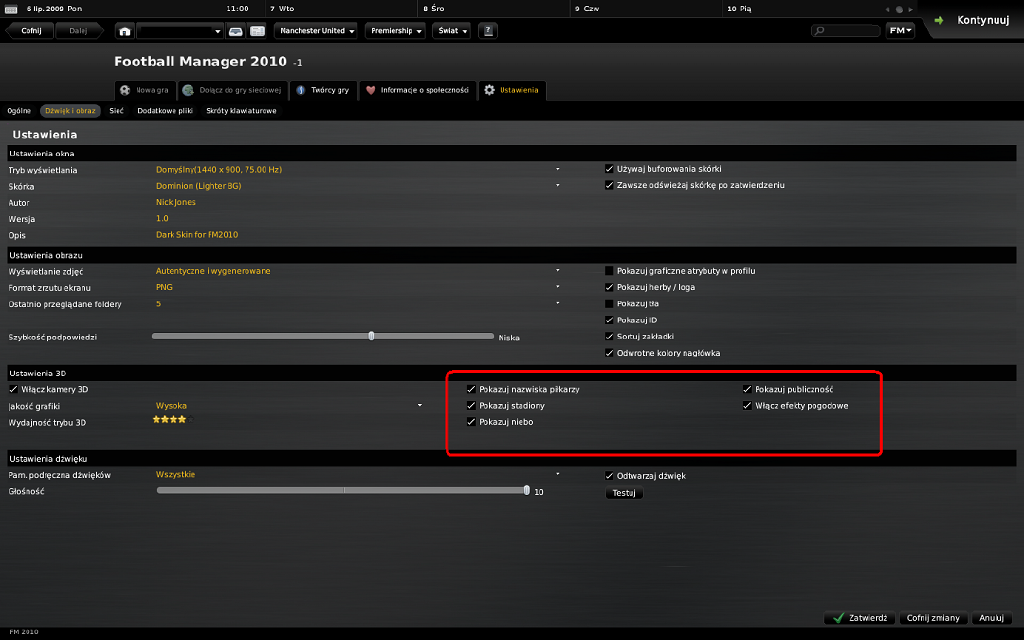Click the Dalej forward button
The width and height of the screenshot is (1024, 640).
(78, 31)
